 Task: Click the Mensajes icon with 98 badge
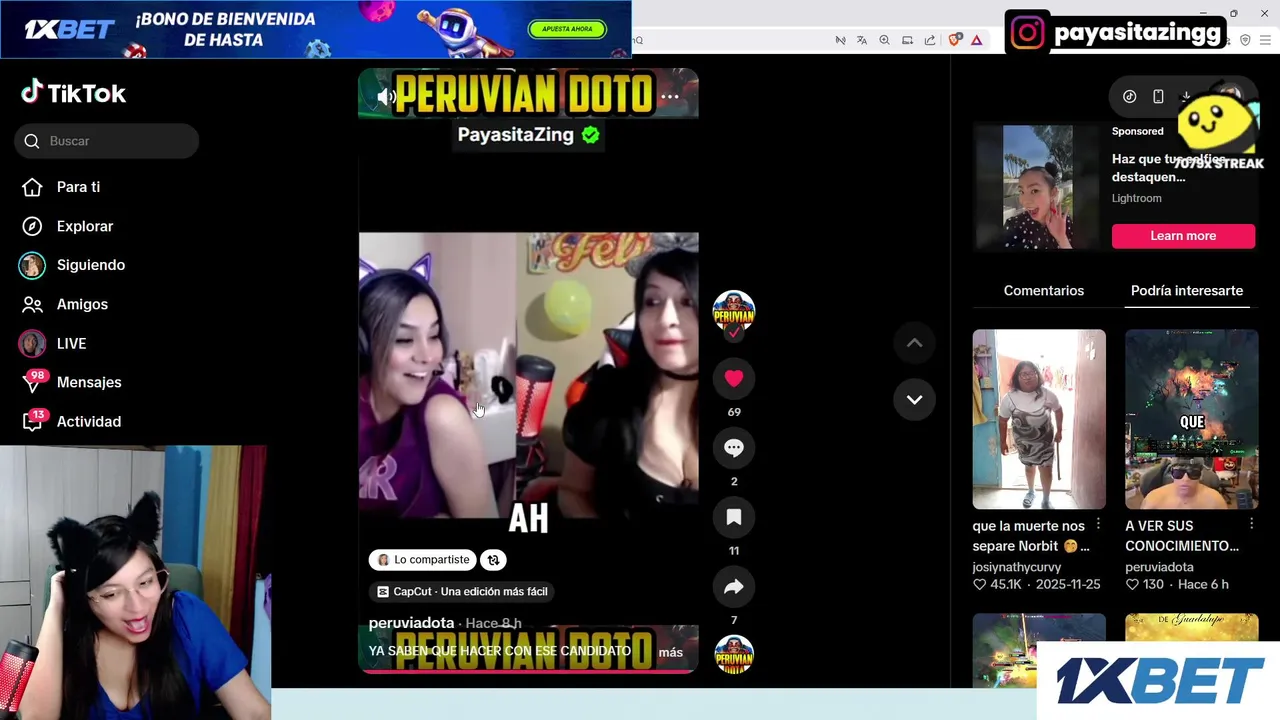click(33, 382)
